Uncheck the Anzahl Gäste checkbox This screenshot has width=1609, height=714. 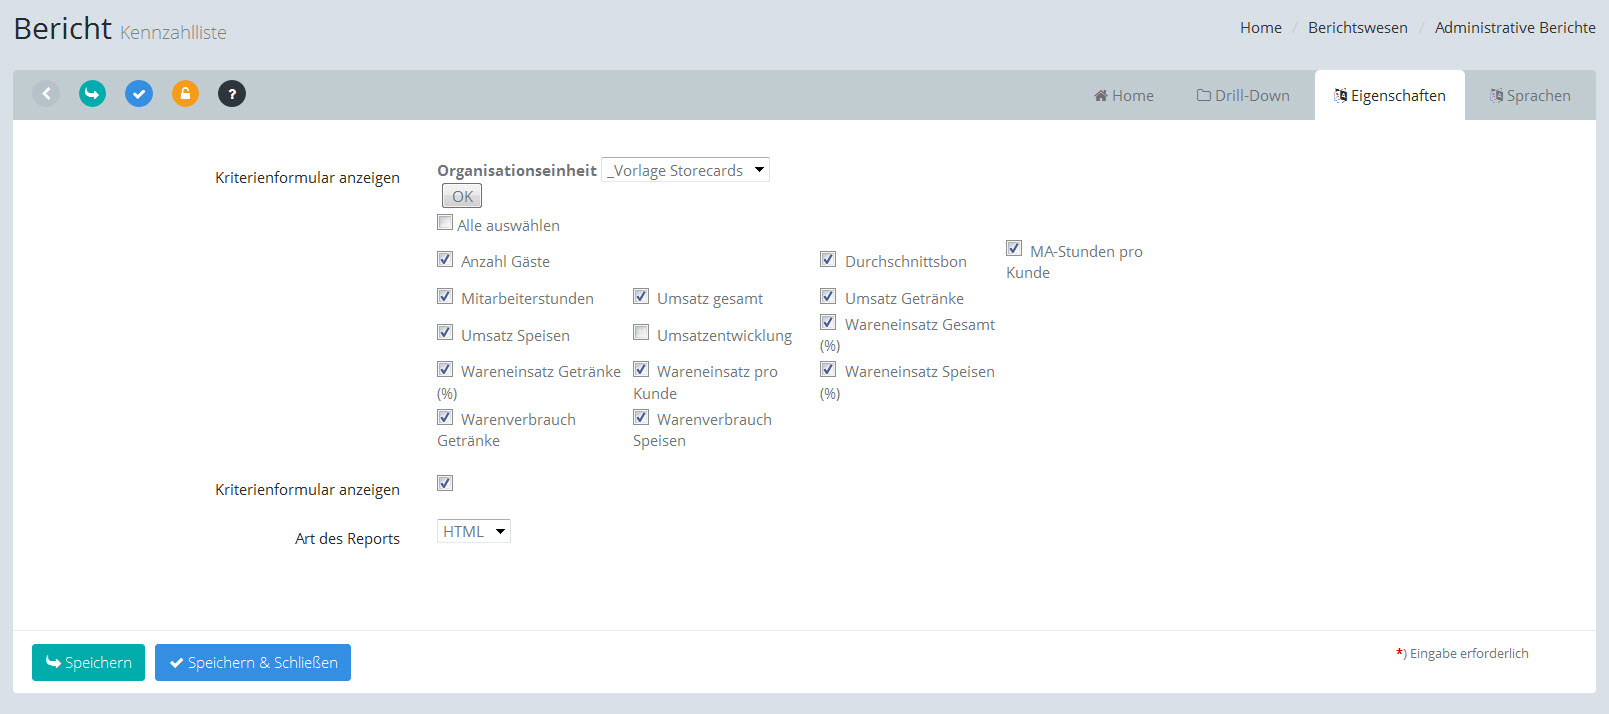coord(445,259)
